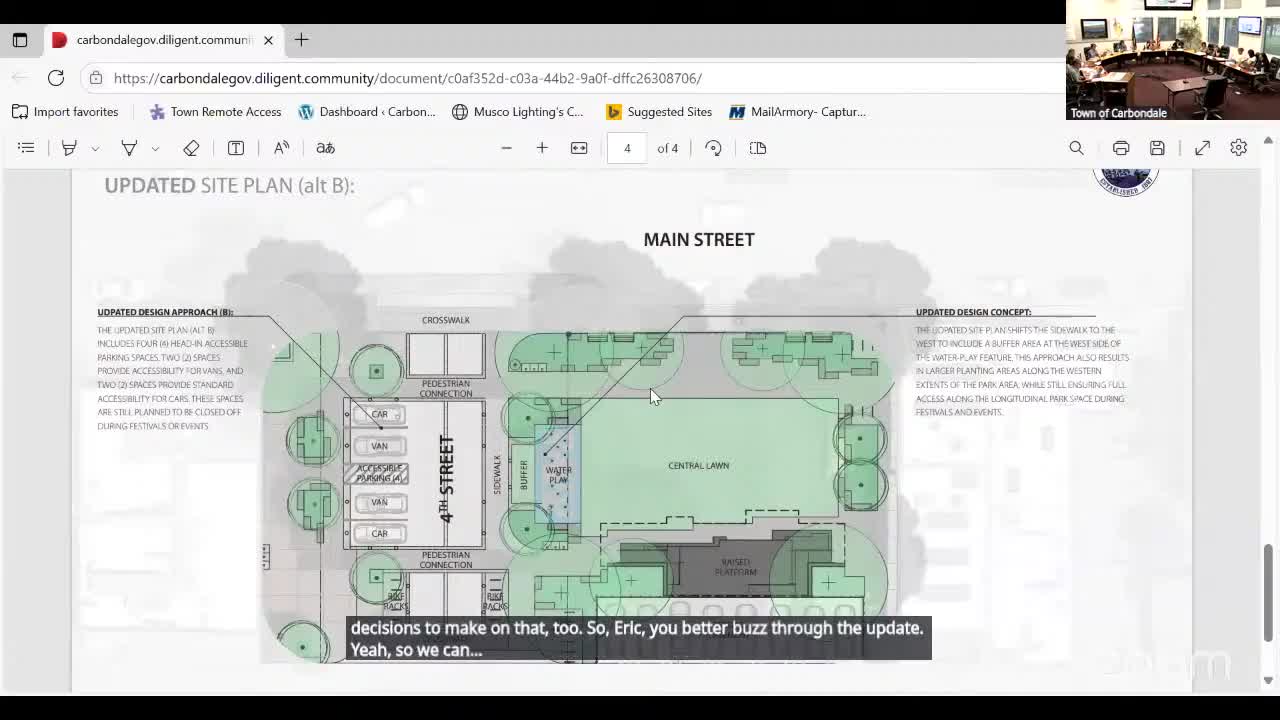View site information icon
Screen dimensions: 1280x720
pos(95,78)
